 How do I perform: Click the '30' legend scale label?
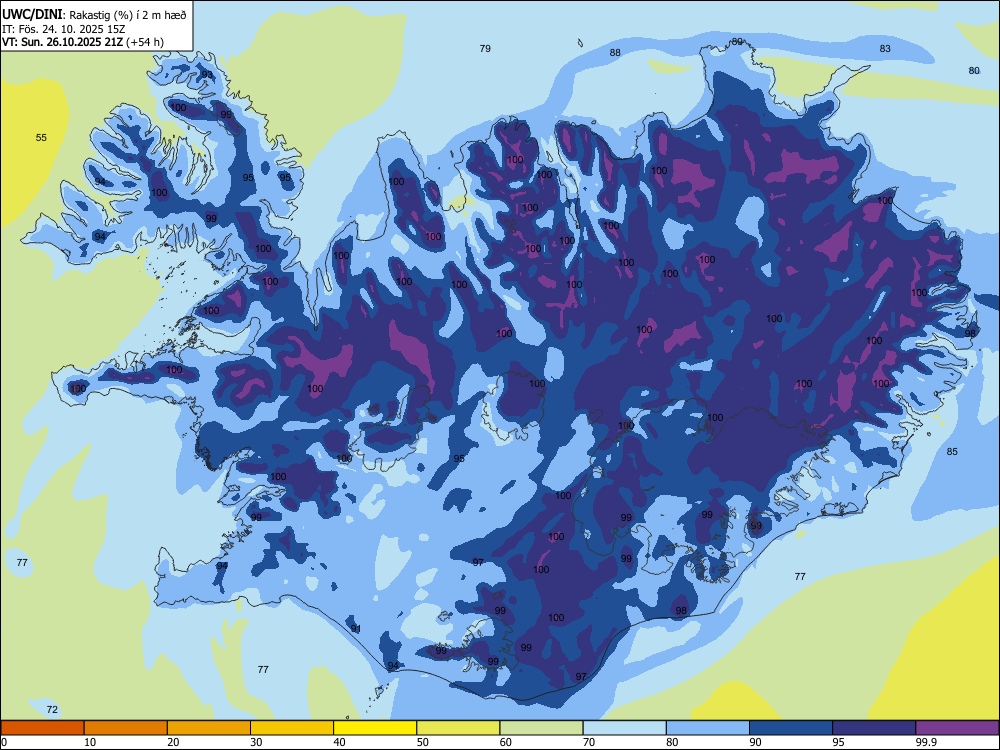point(256,742)
